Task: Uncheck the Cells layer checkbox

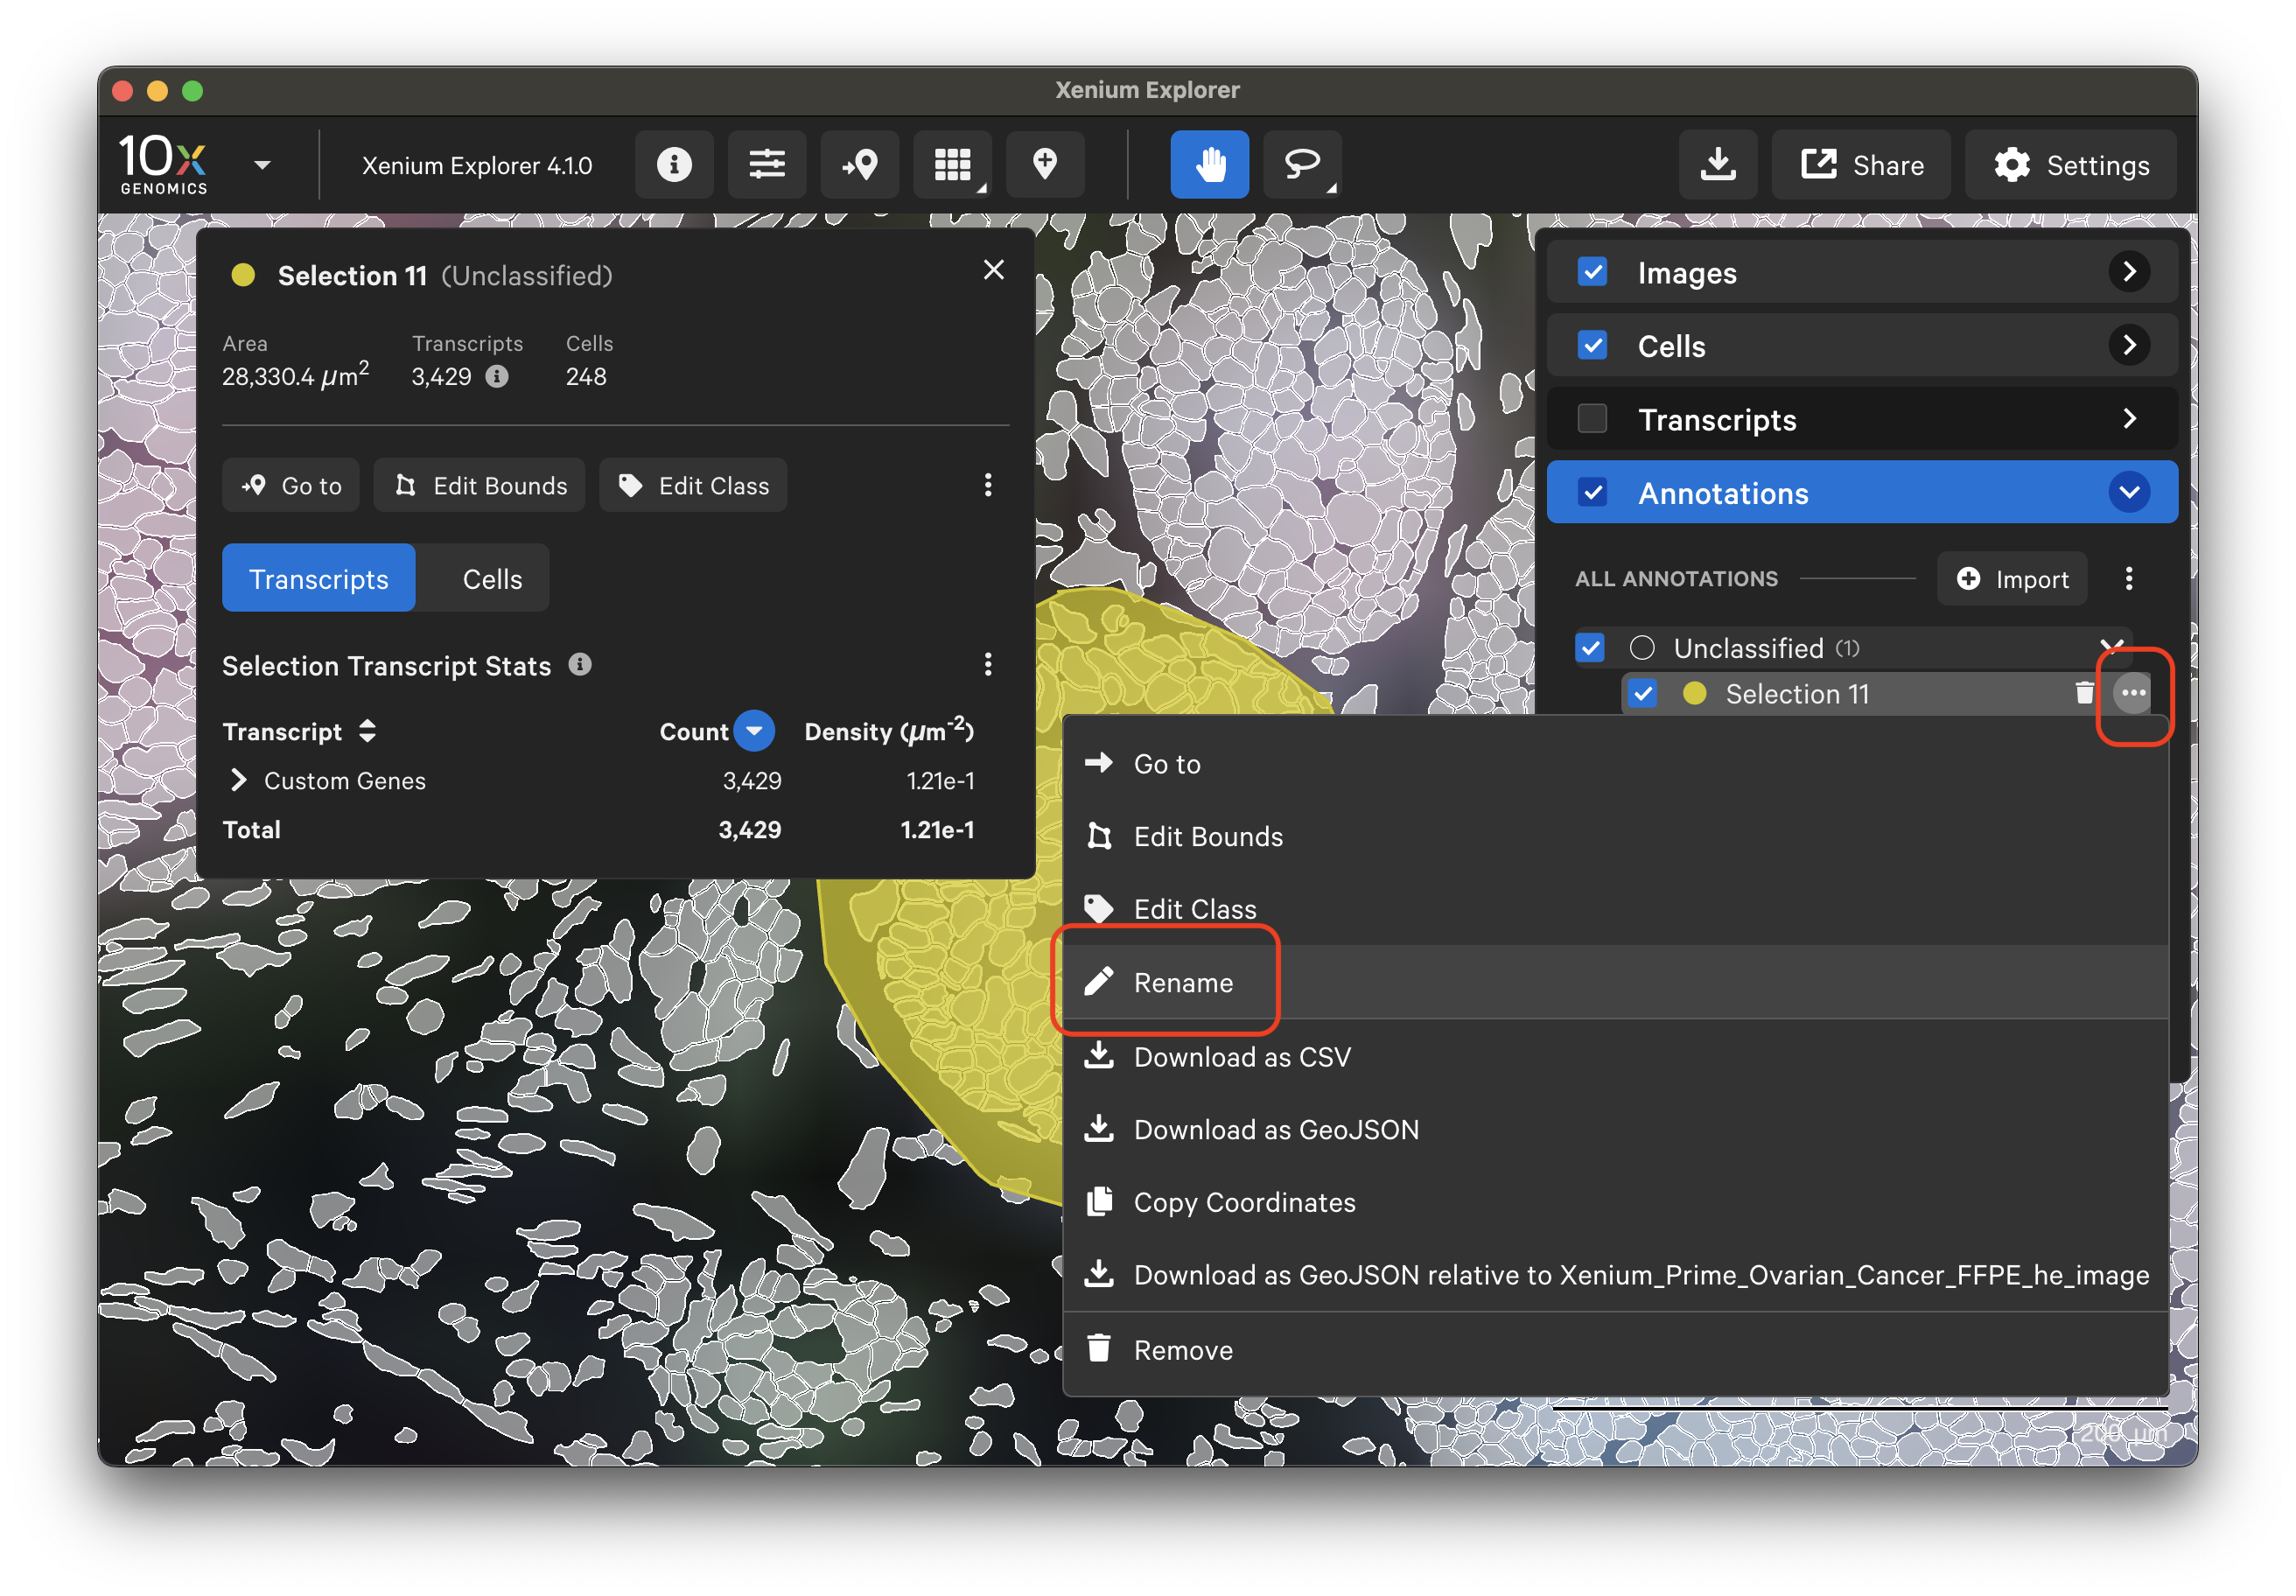Action: click(x=1592, y=345)
